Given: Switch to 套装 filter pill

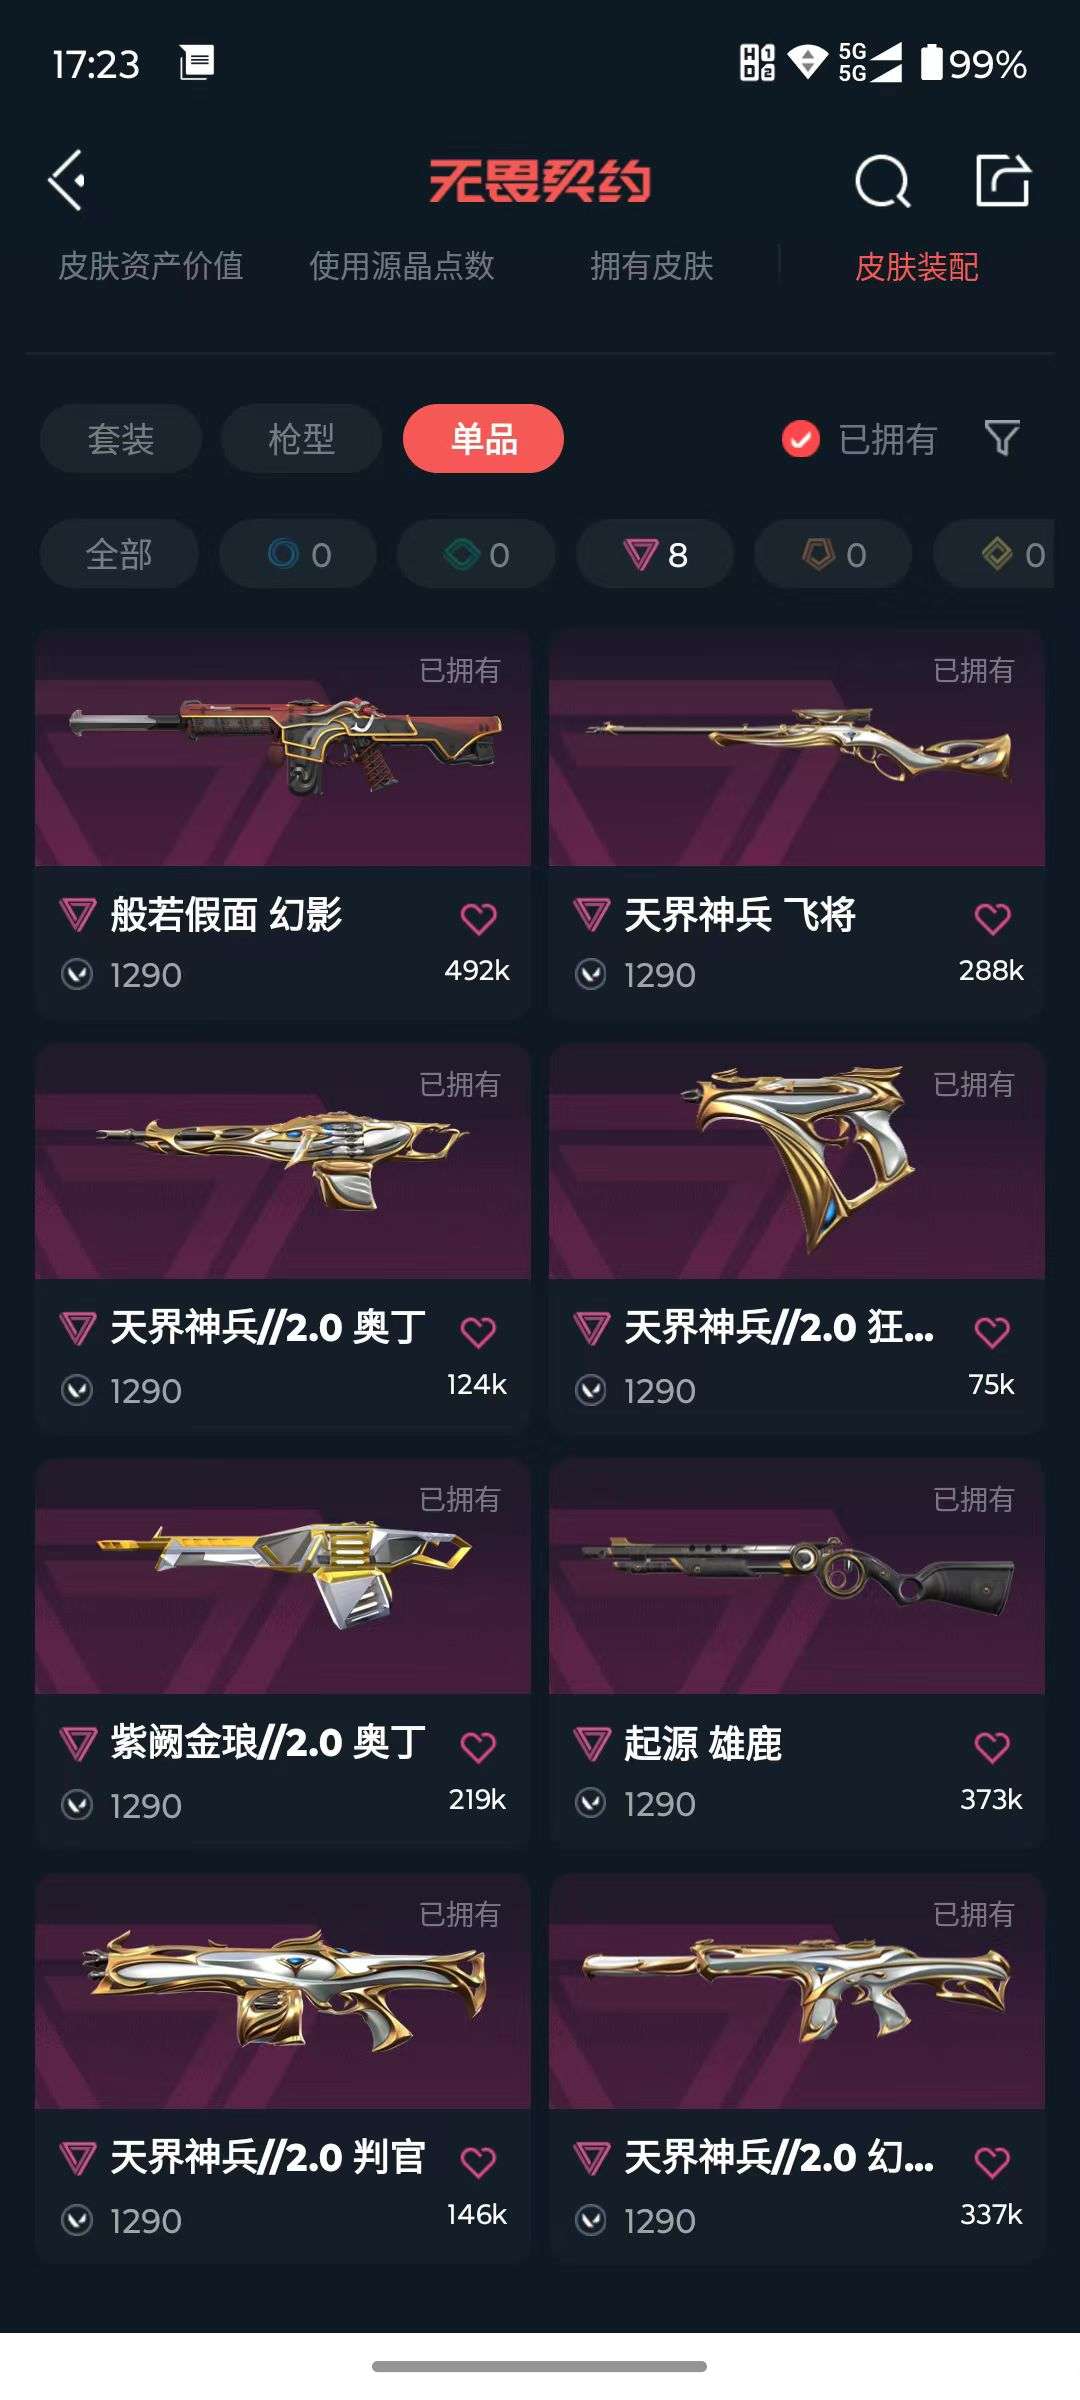Looking at the screenshot, I should point(121,439).
